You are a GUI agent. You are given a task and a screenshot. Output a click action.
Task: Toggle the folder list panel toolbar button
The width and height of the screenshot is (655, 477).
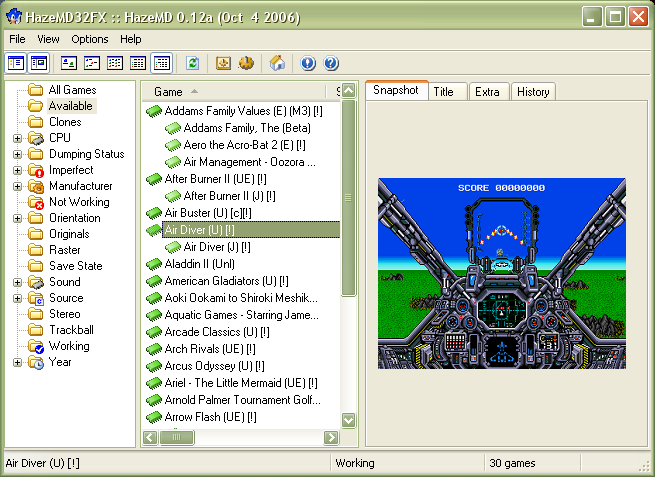(16, 63)
